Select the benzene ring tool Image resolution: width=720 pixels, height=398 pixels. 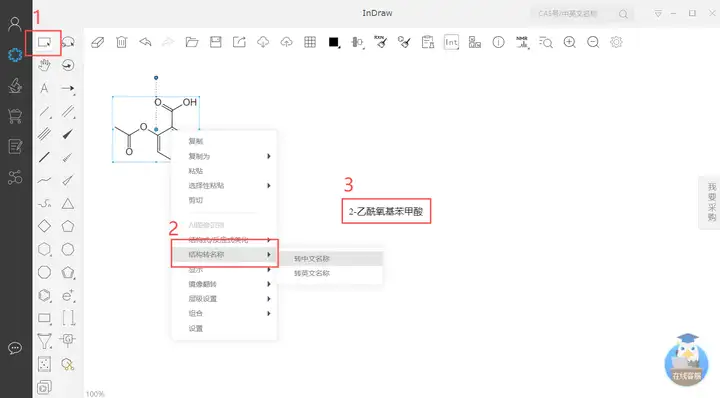pos(44,295)
